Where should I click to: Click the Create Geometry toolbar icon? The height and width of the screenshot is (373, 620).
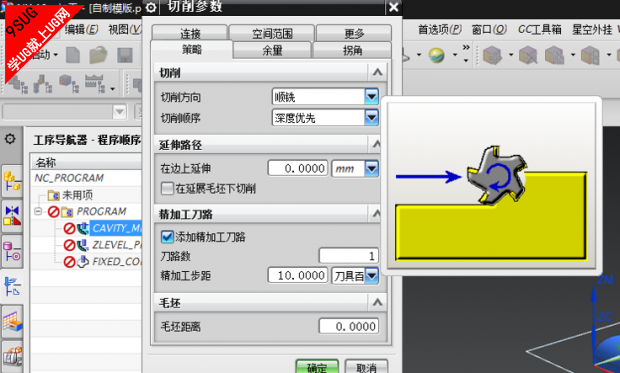(x=68, y=83)
